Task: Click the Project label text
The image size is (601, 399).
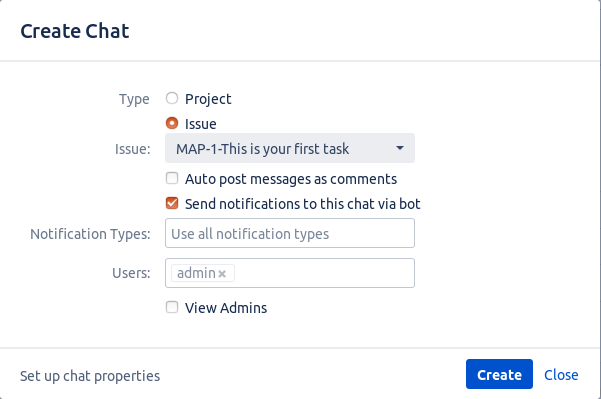Action: tap(208, 99)
